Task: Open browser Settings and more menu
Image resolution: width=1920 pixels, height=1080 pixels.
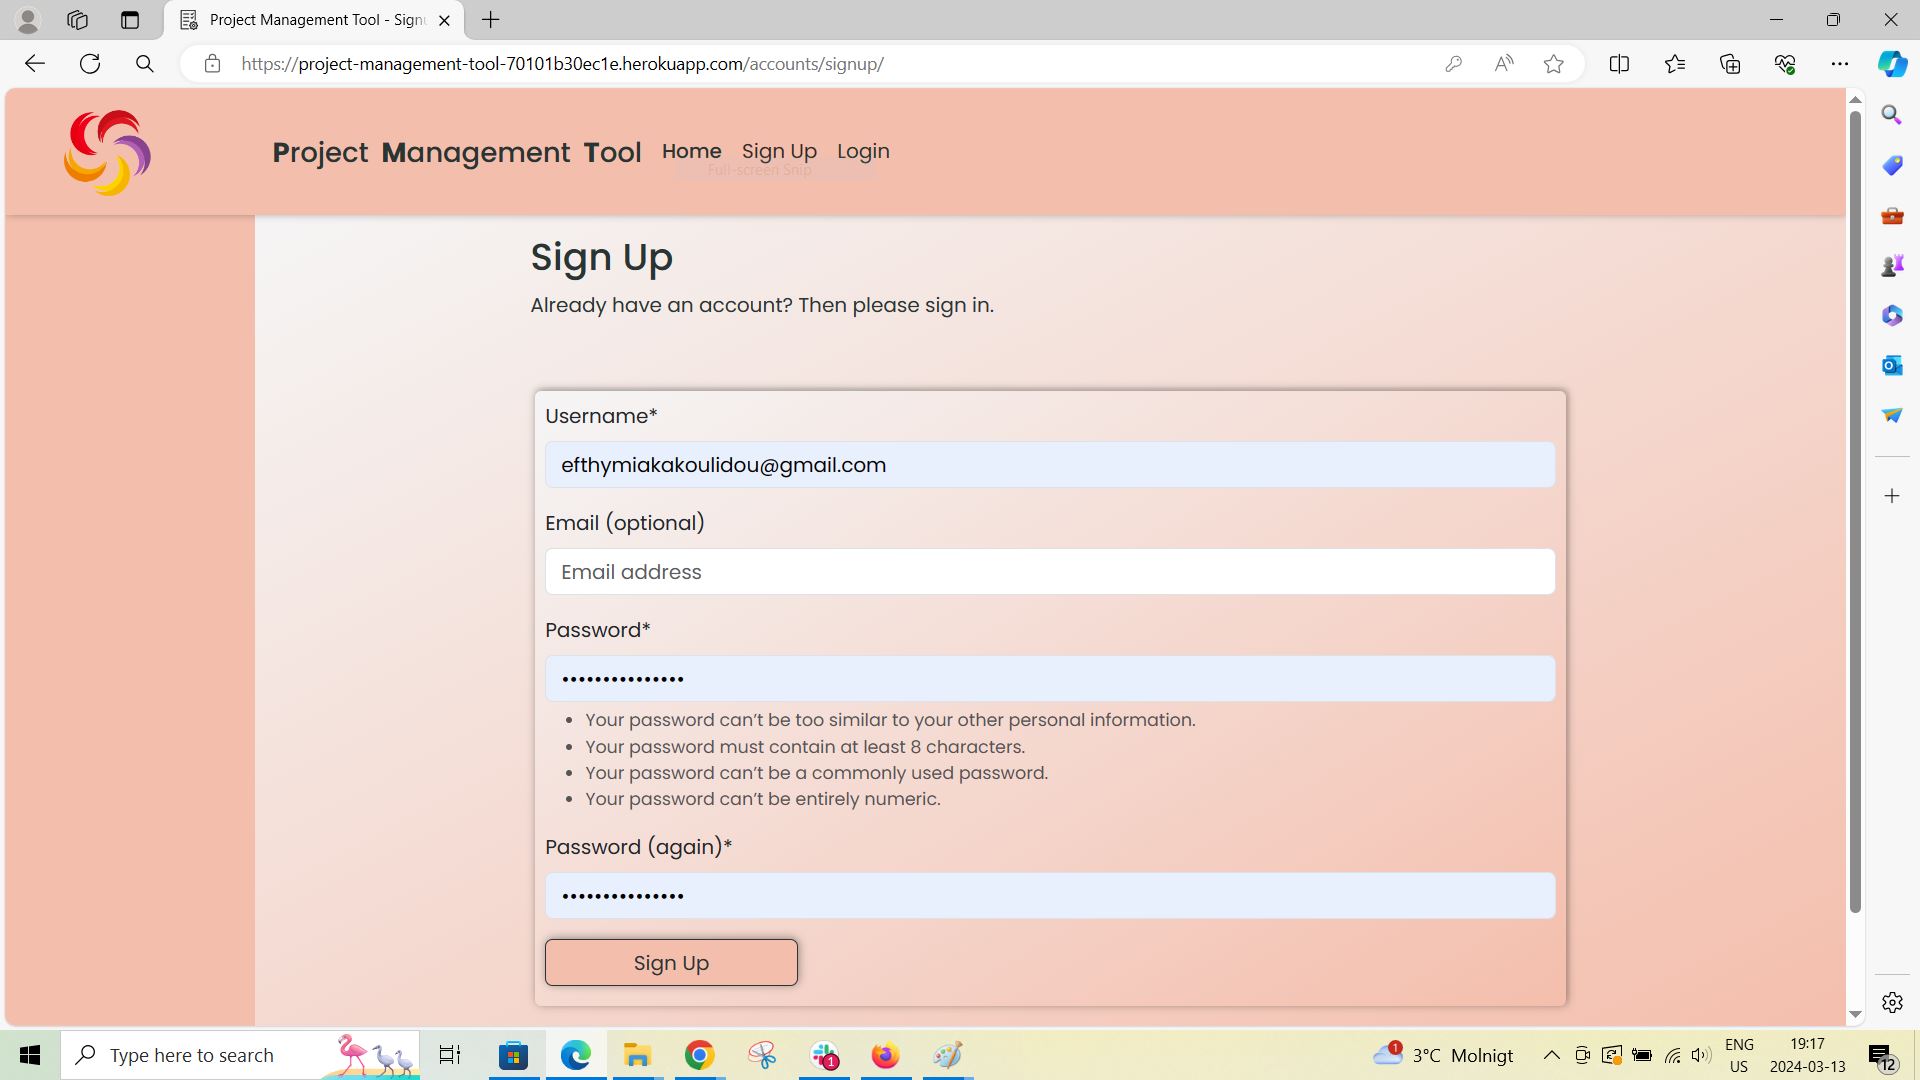Action: (x=1842, y=63)
